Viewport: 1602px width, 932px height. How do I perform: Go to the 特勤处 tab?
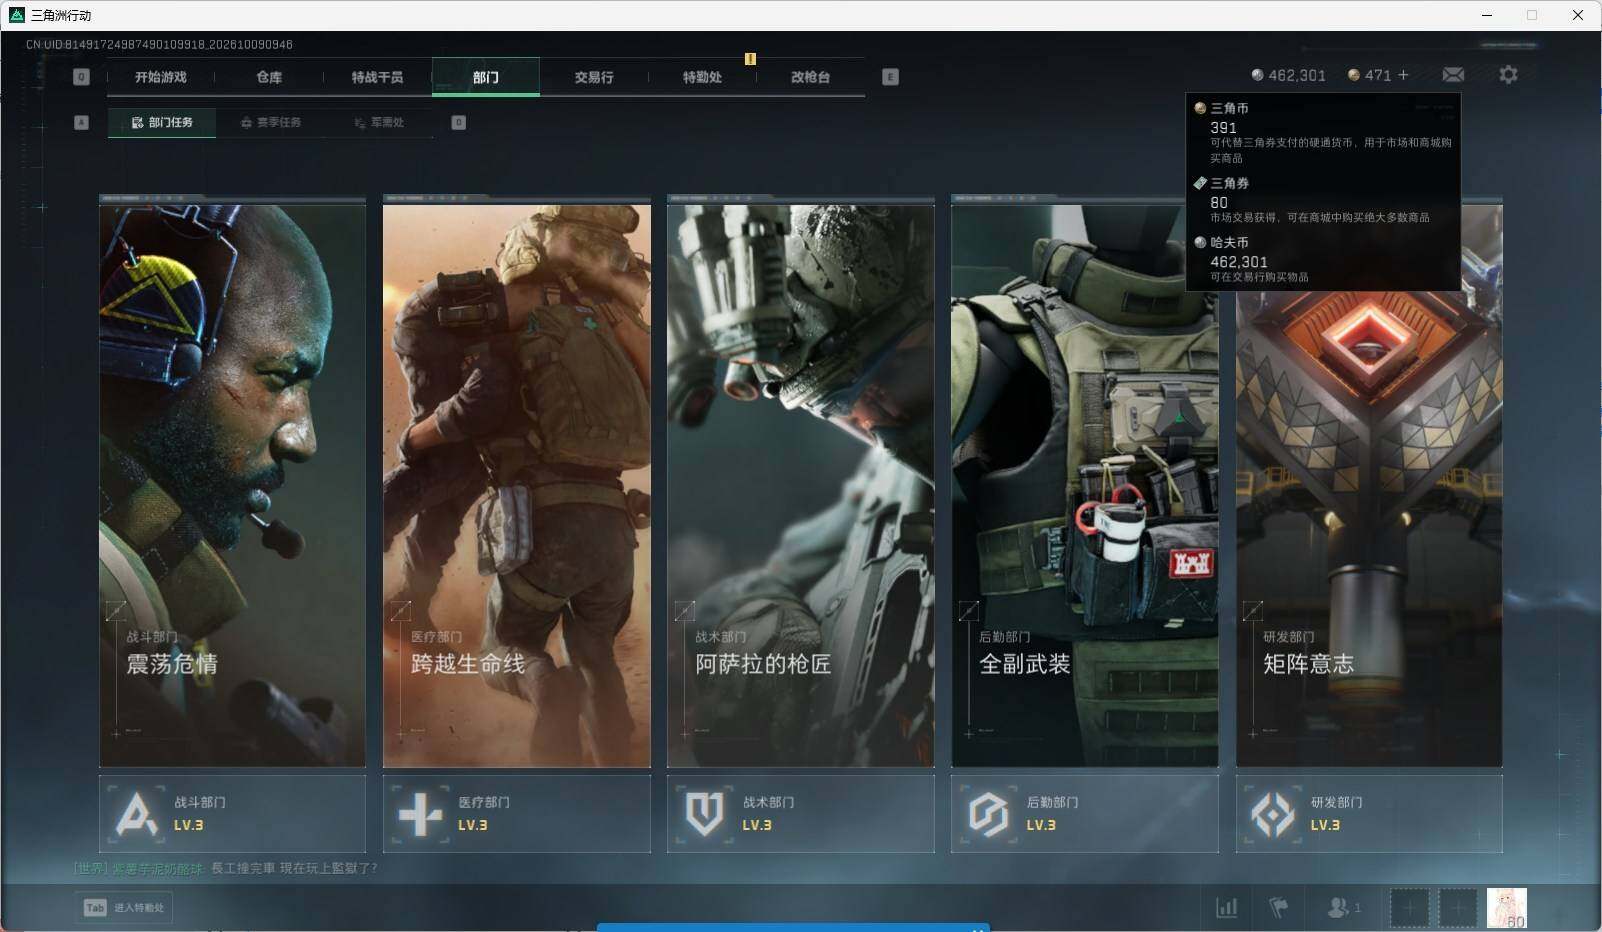point(702,77)
